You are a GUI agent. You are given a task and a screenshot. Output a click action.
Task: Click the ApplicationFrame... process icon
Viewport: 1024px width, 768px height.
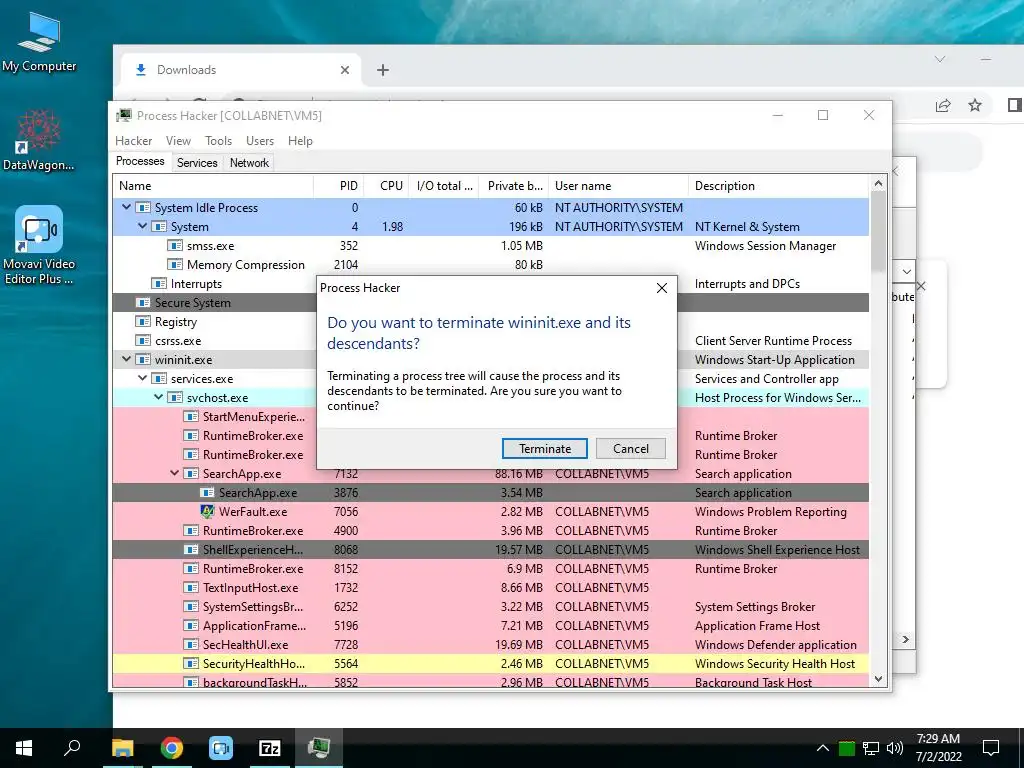[x=191, y=626]
